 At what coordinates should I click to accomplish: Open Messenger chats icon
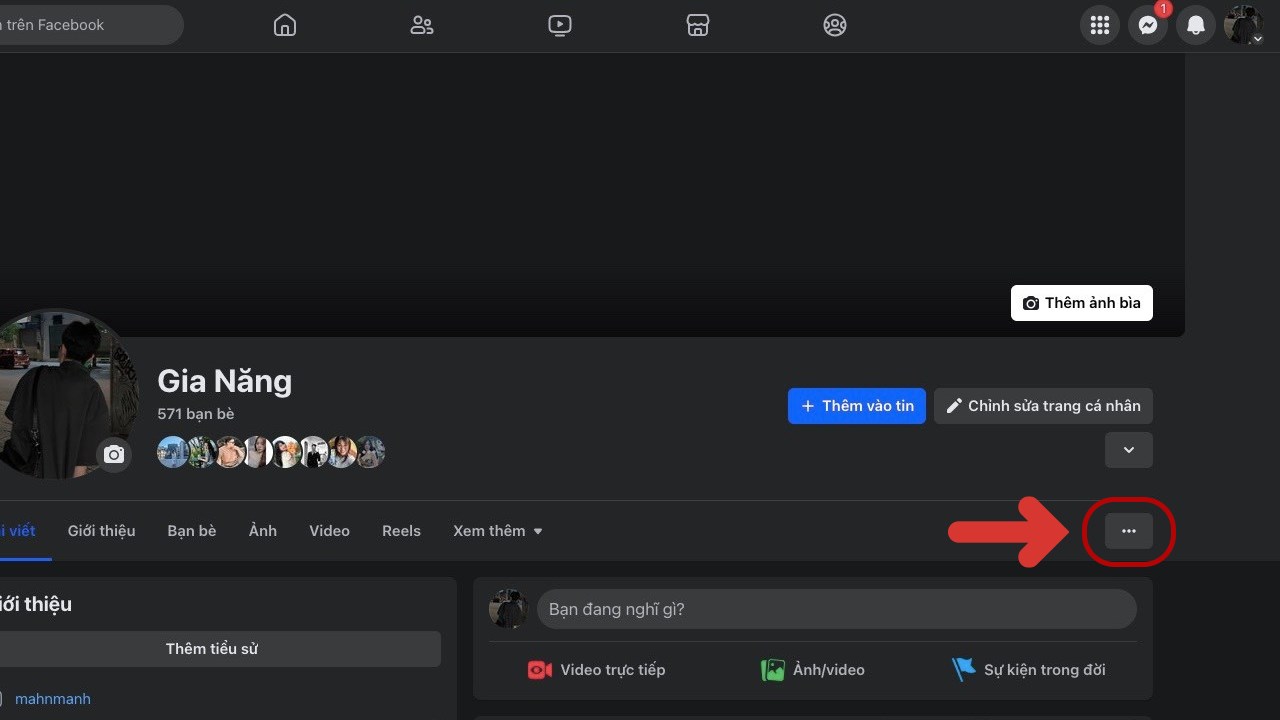pyautogui.click(x=1148, y=25)
